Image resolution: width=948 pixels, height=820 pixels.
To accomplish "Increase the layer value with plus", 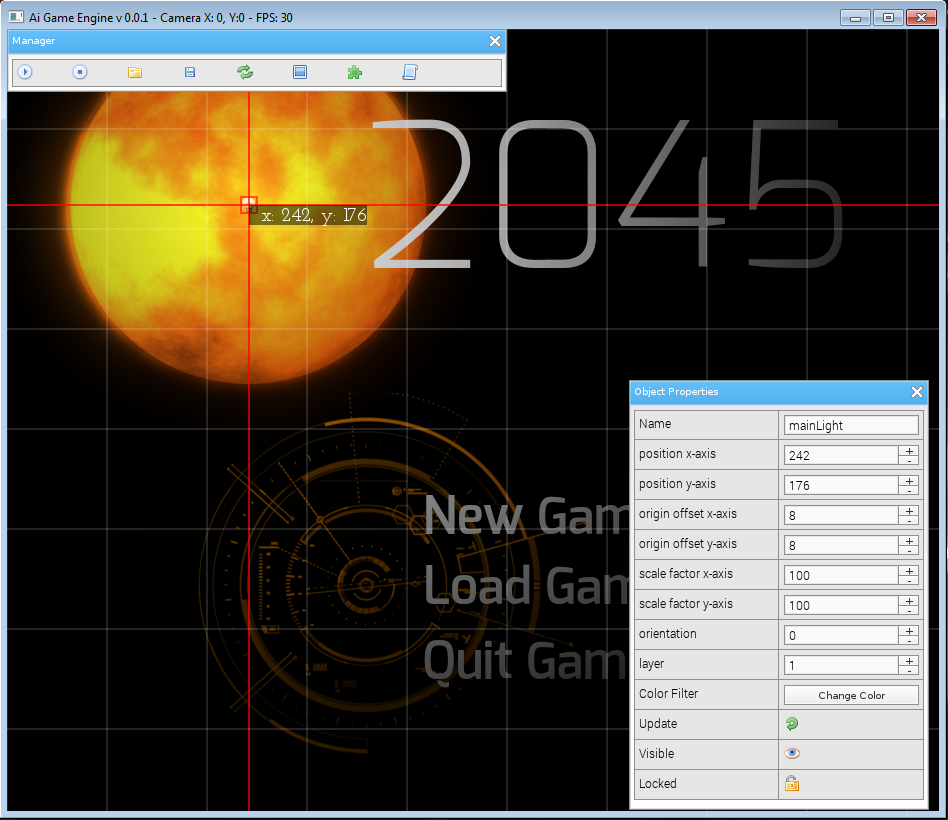I will click(909, 660).
